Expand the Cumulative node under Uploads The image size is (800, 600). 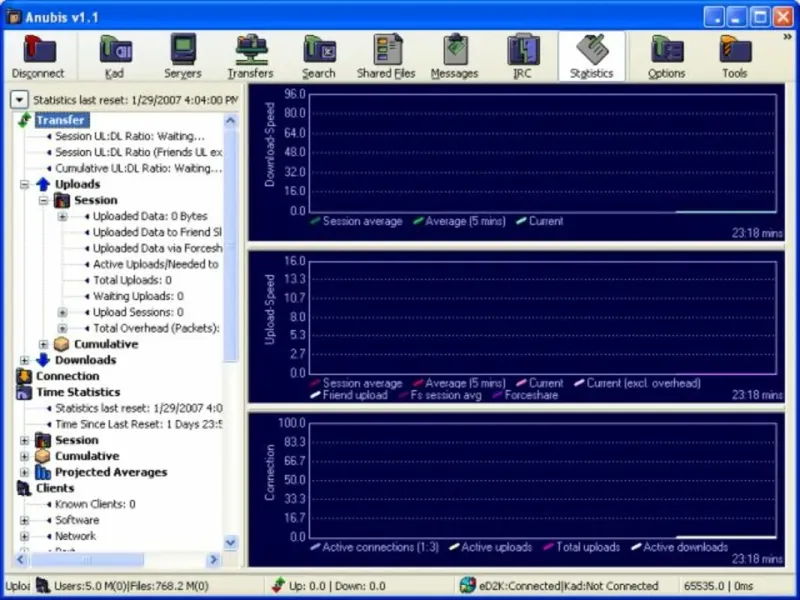tap(44, 344)
